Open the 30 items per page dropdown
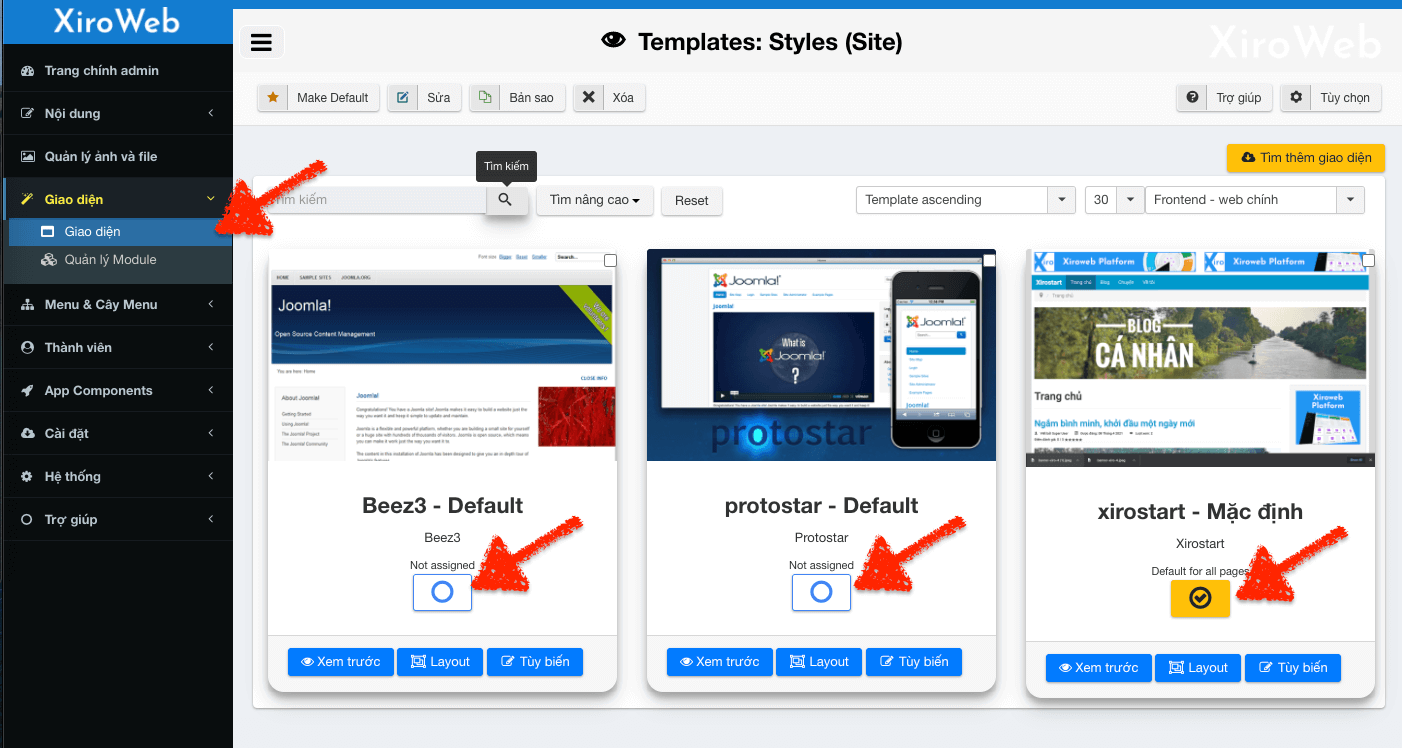This screenshot has height=748, width=1402. [x=1114, y=200]
